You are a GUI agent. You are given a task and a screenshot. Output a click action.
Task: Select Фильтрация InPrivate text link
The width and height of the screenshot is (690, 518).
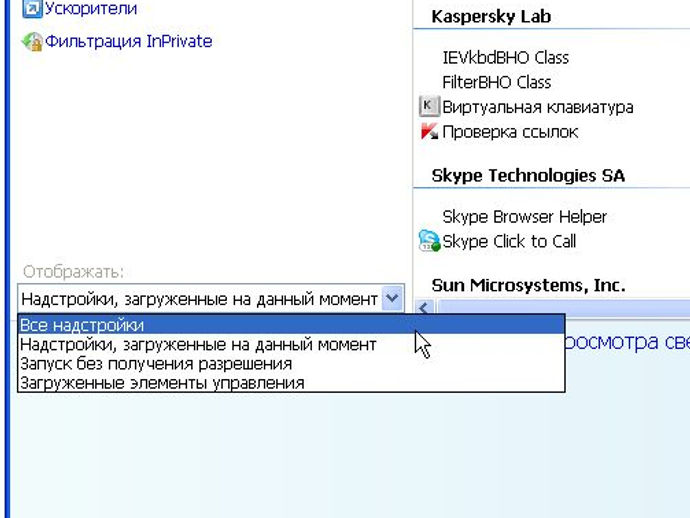click(128, 41)
